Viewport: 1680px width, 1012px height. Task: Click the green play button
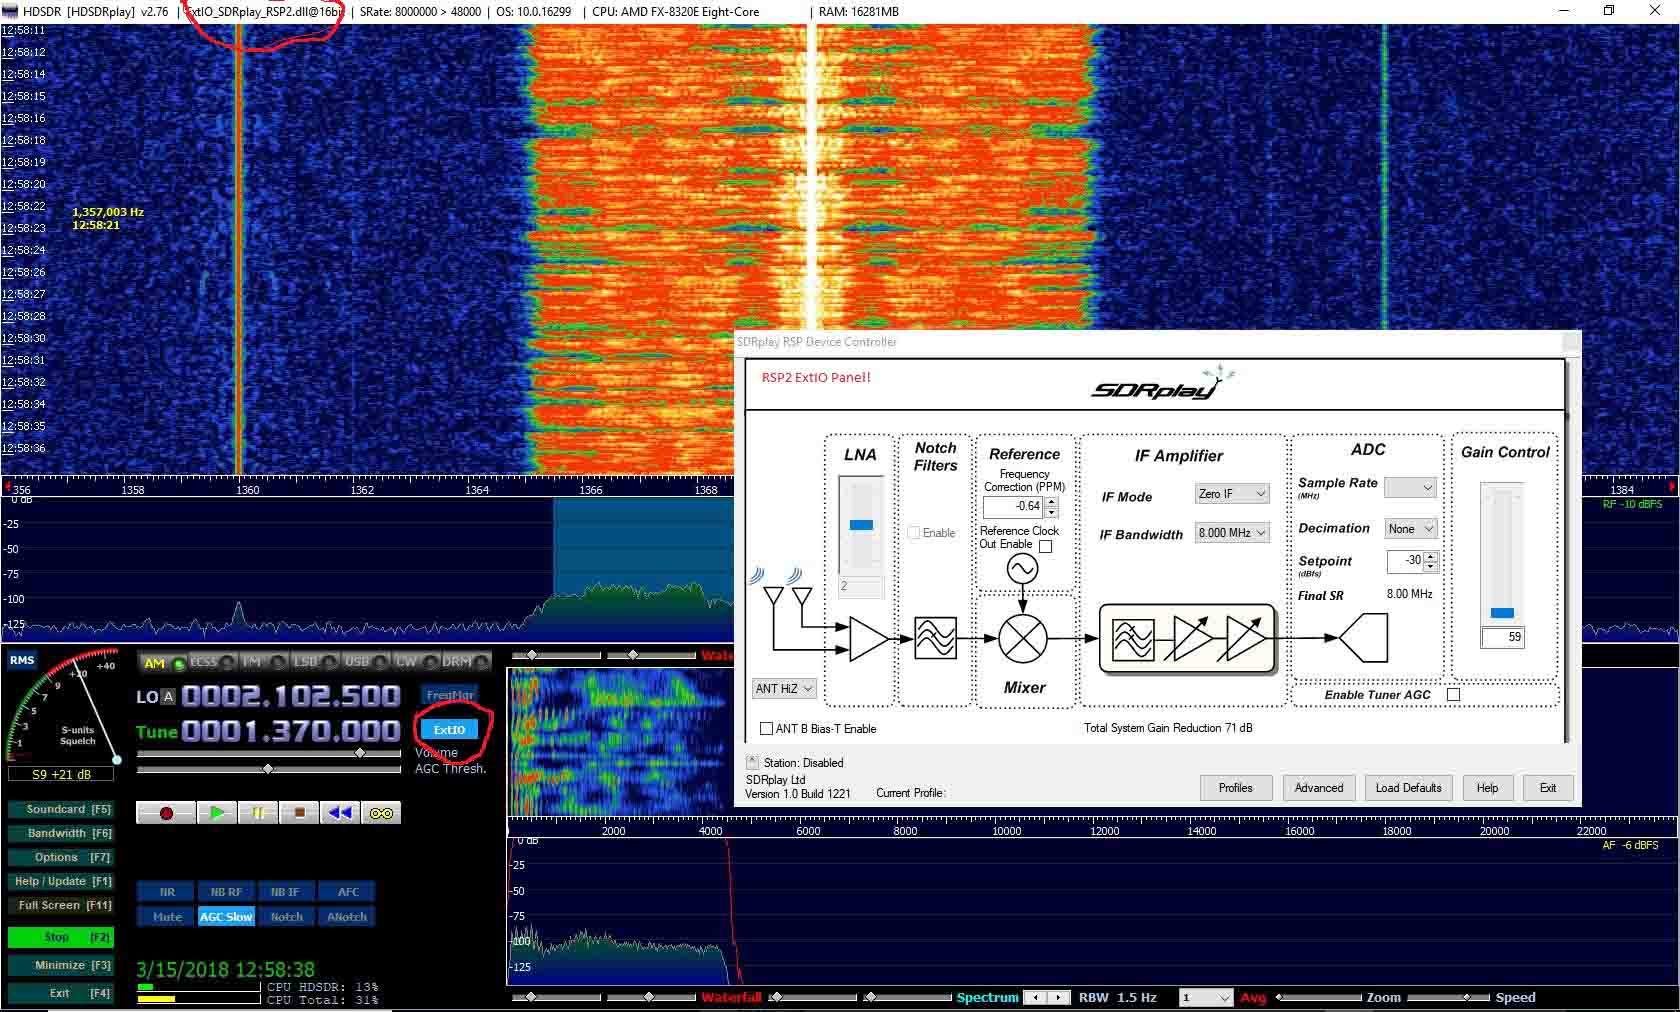pos(217,813)
